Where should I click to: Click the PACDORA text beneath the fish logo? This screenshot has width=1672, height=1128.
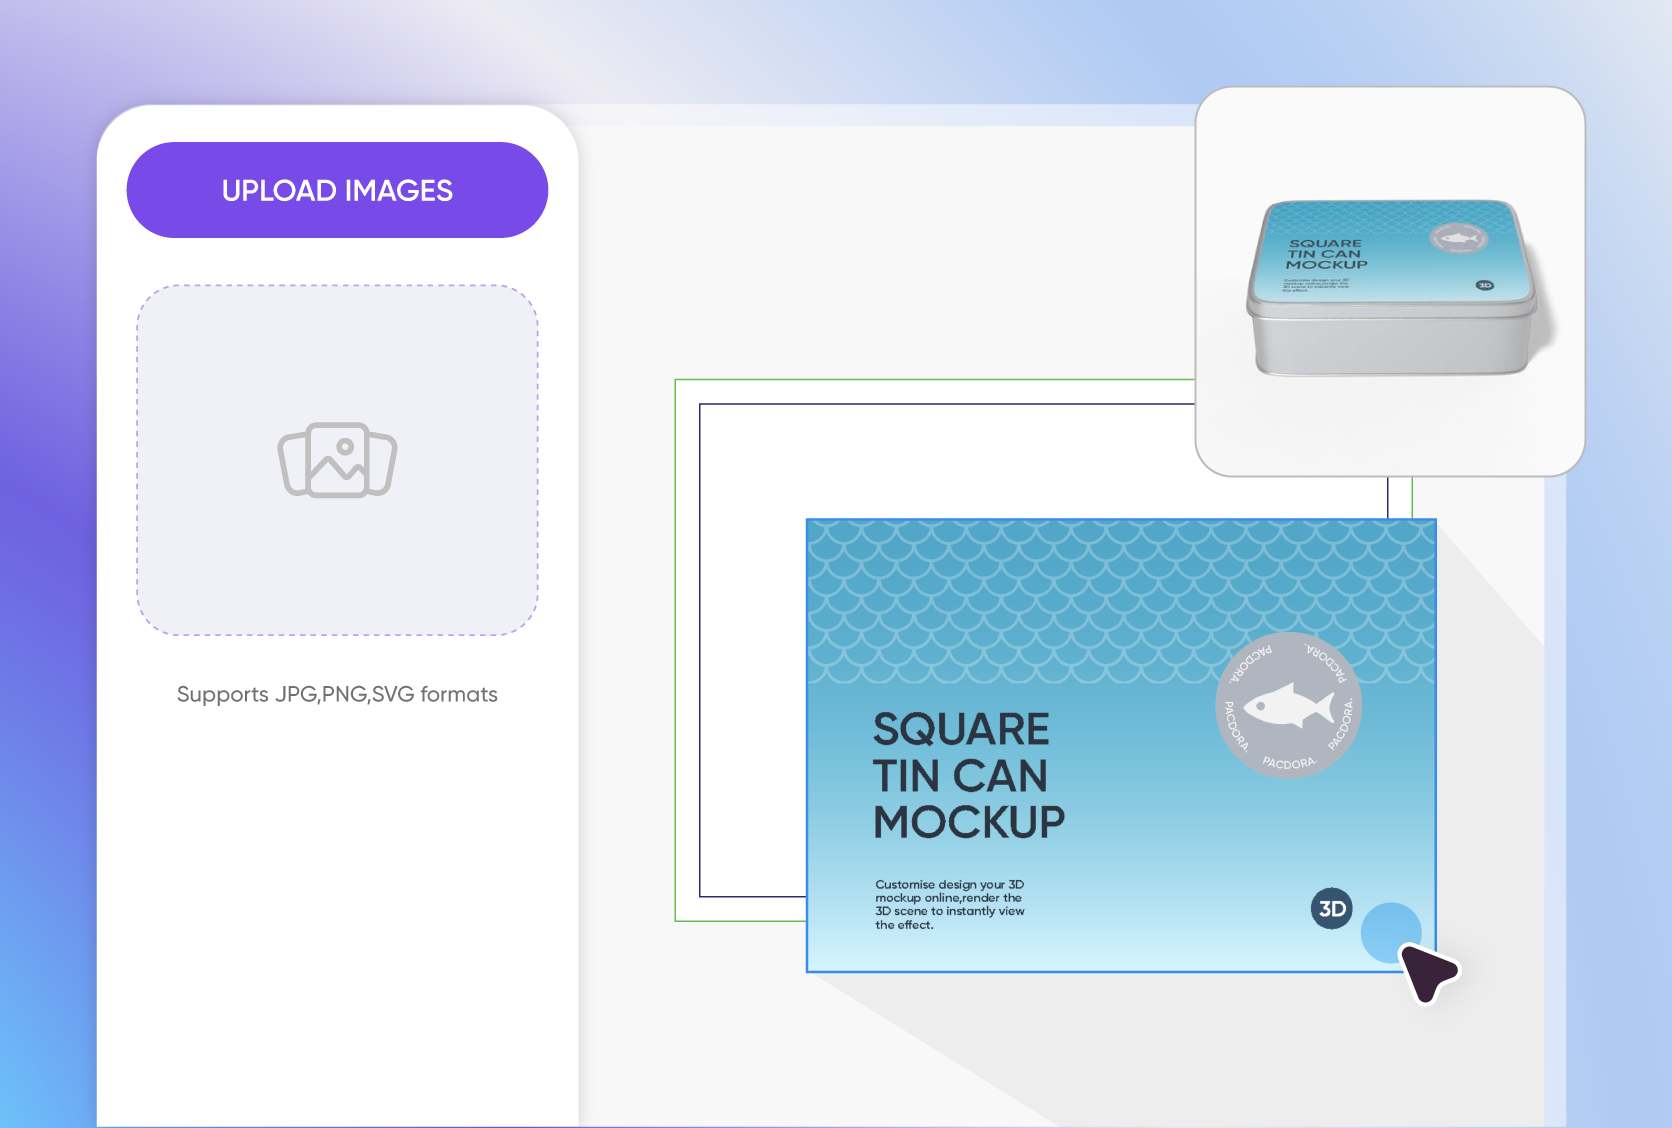click(1288, 763)
